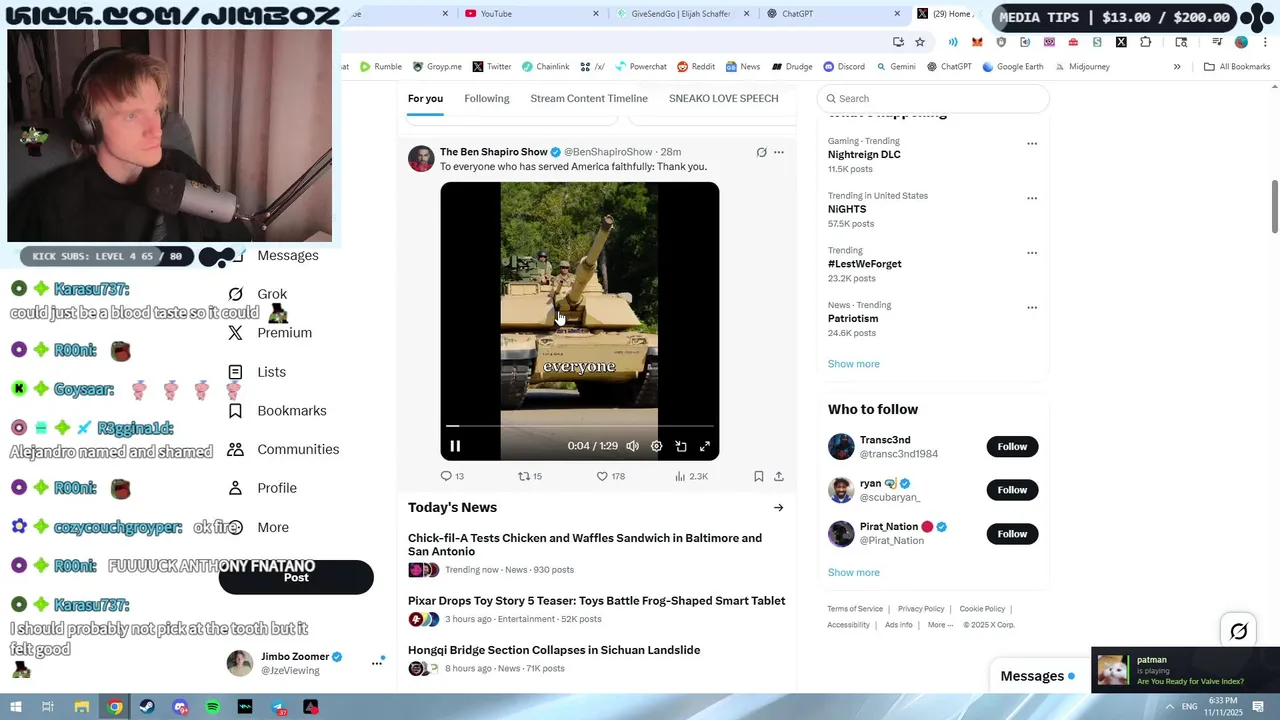Open the More menu in sidebar
The width and height of the screenshot is (1280, 720).
tap(258, 527)
